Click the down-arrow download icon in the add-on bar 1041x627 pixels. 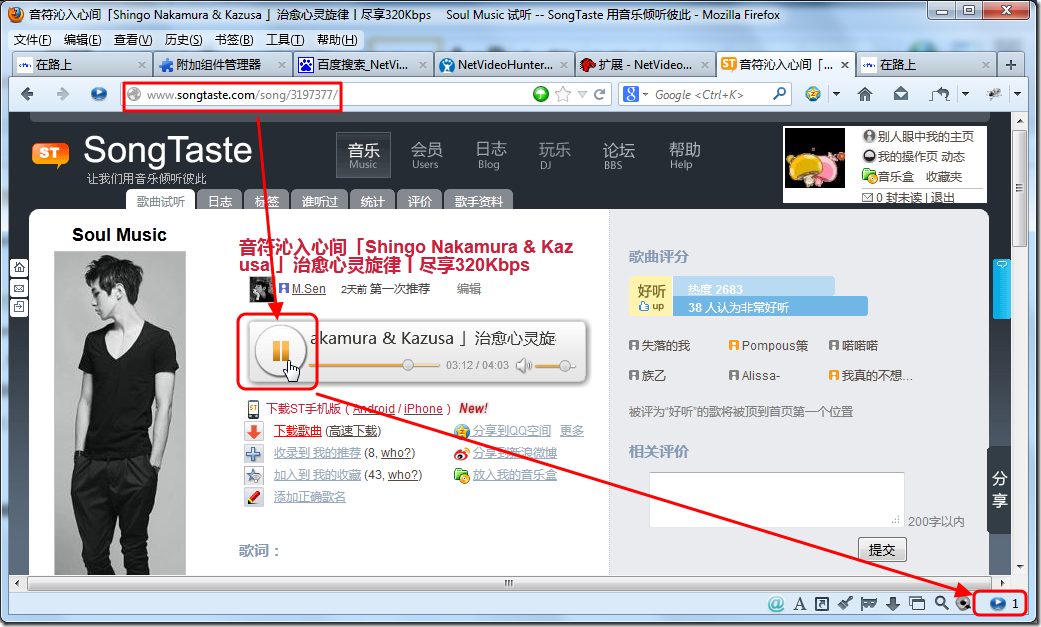tap(893, 603)
